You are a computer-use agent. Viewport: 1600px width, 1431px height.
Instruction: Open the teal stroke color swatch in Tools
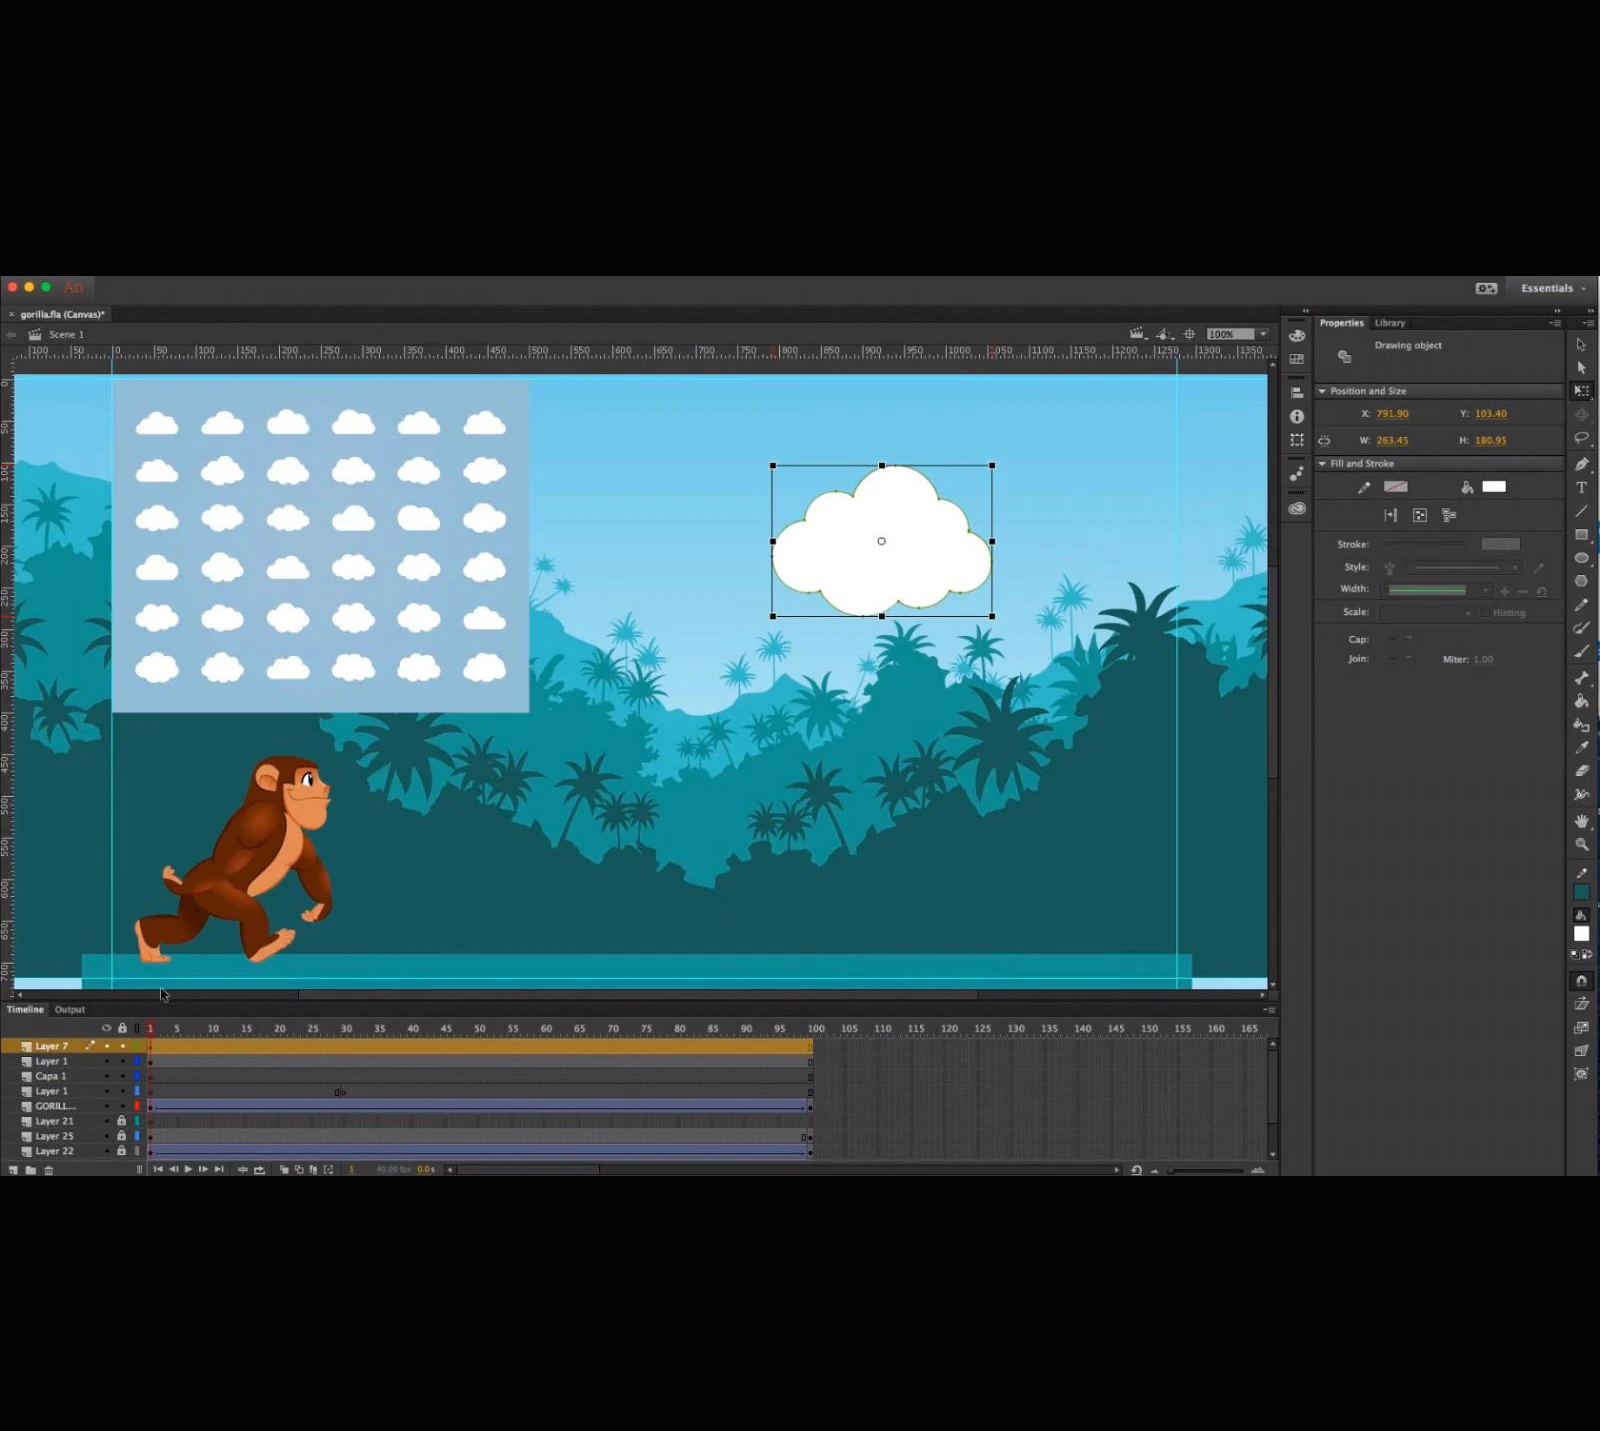pos(1581,892)
